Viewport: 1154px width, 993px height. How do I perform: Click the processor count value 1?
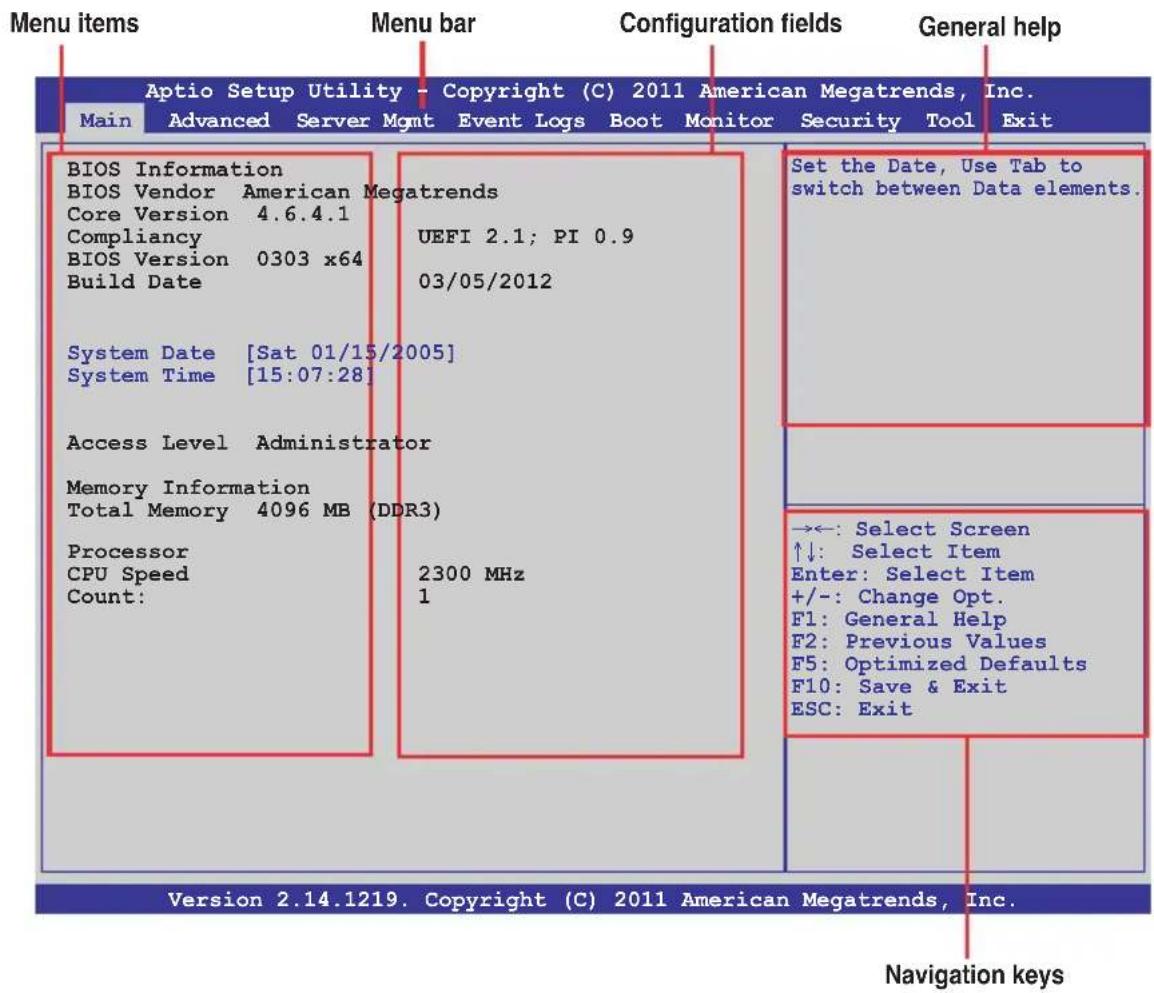click(x=424, y=597)
